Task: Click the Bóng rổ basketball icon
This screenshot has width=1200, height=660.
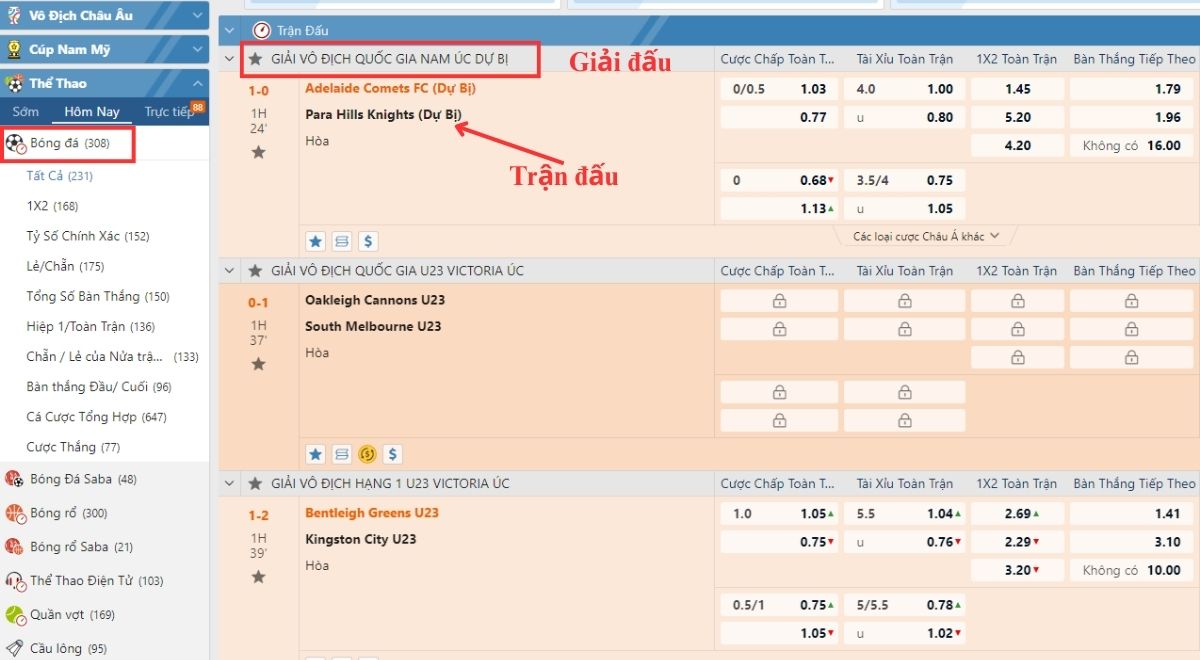Action: 15,513
